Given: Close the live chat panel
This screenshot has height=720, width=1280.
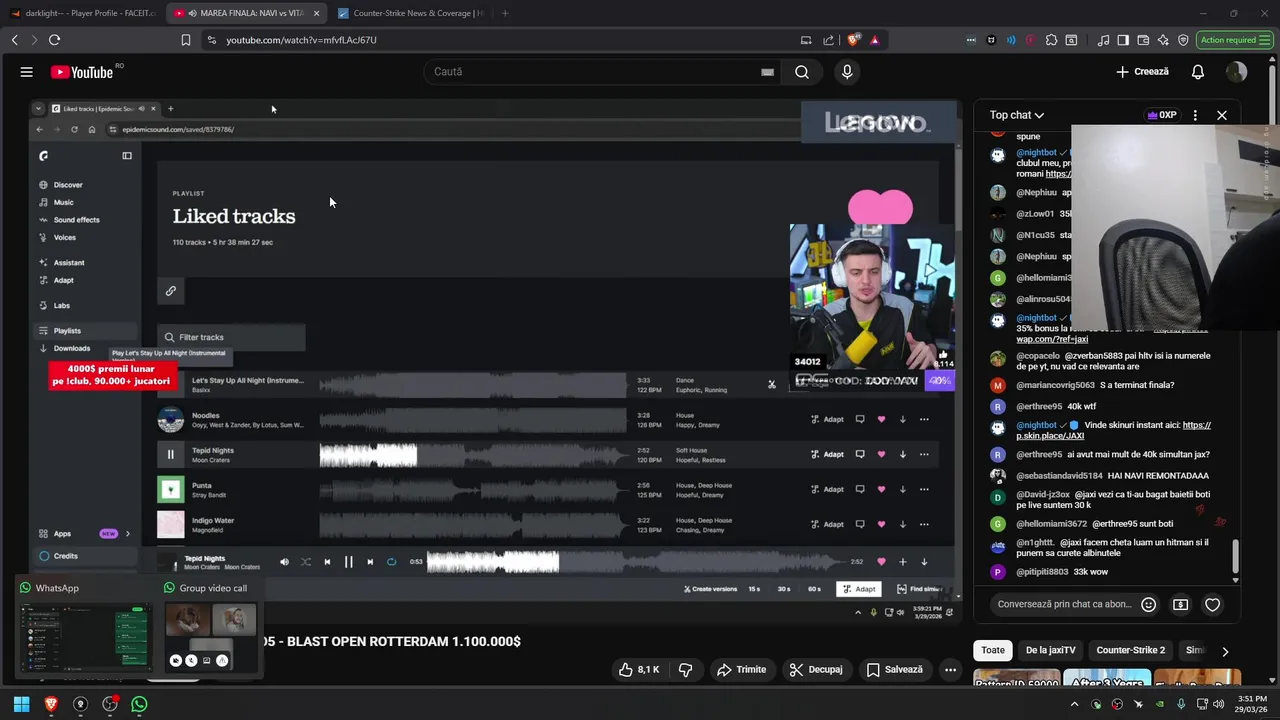Looking at the screenshot, I should [1221, 115].
